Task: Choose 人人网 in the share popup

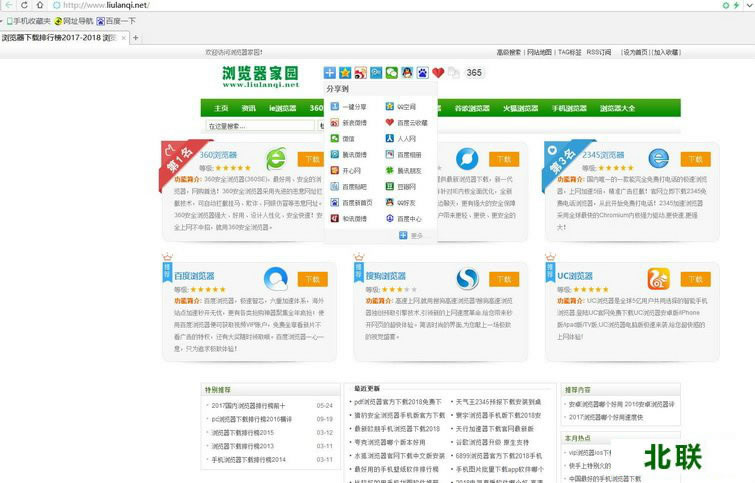Action: coord(401,139)
